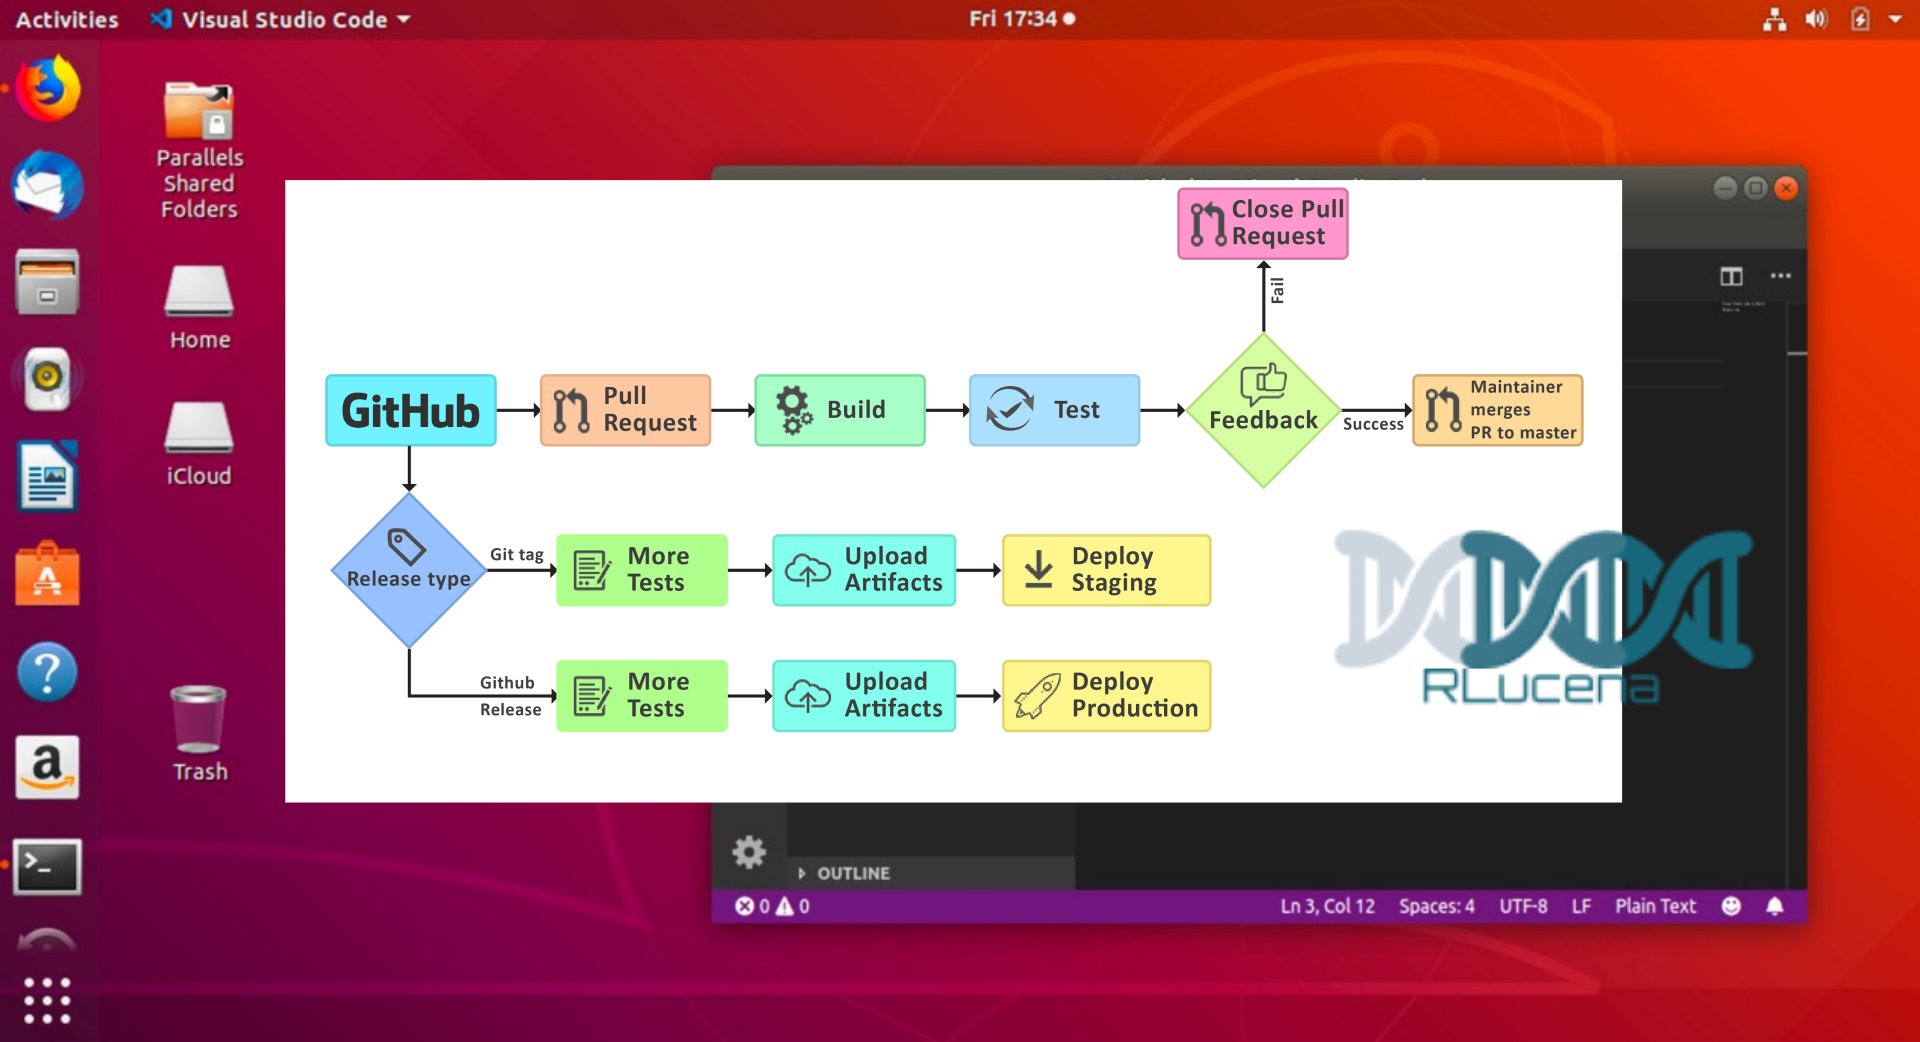Click the battery icon in the top bar

[1860, 19]
